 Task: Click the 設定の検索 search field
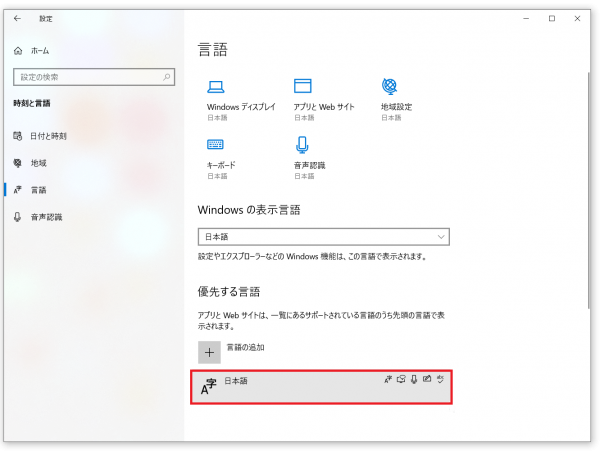point(94,77)
